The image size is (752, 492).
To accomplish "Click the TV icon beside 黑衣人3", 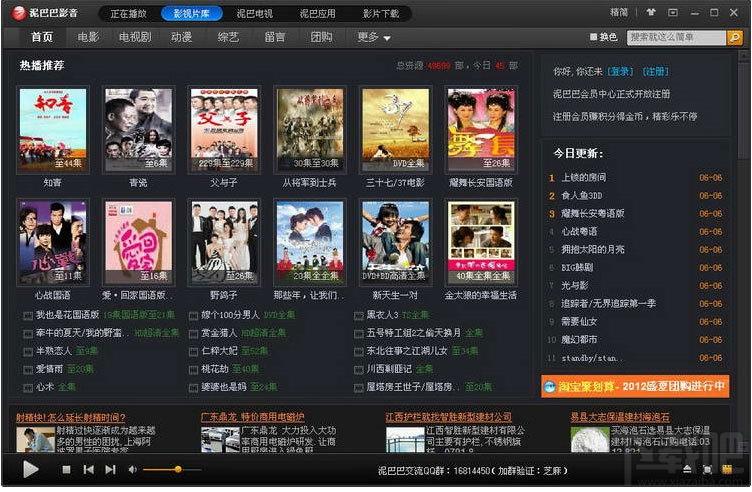I will (x=358, y=316).
